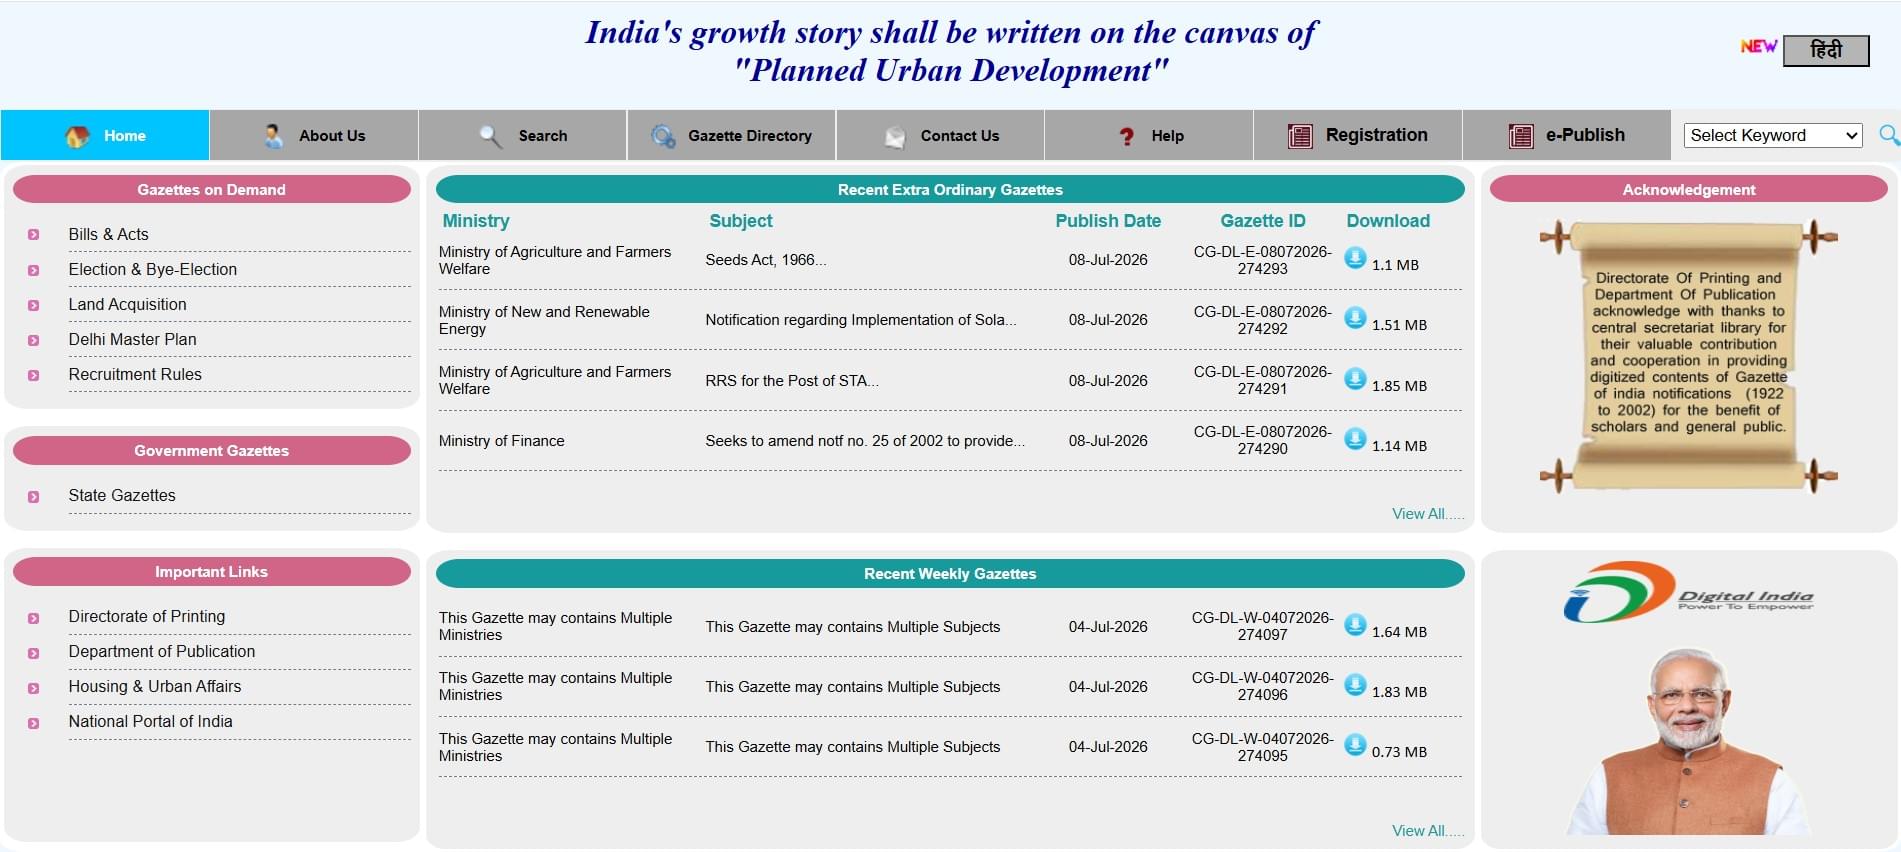
Task: Click bullet icon next to Recruitment Rules
Action: [x=33, y=375]
